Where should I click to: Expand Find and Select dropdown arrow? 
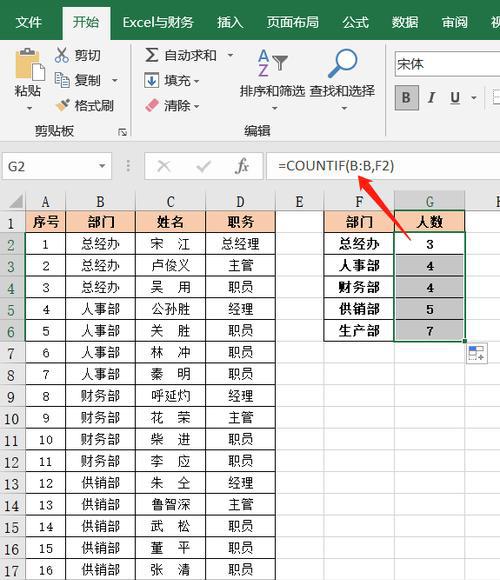pos(344,108)
